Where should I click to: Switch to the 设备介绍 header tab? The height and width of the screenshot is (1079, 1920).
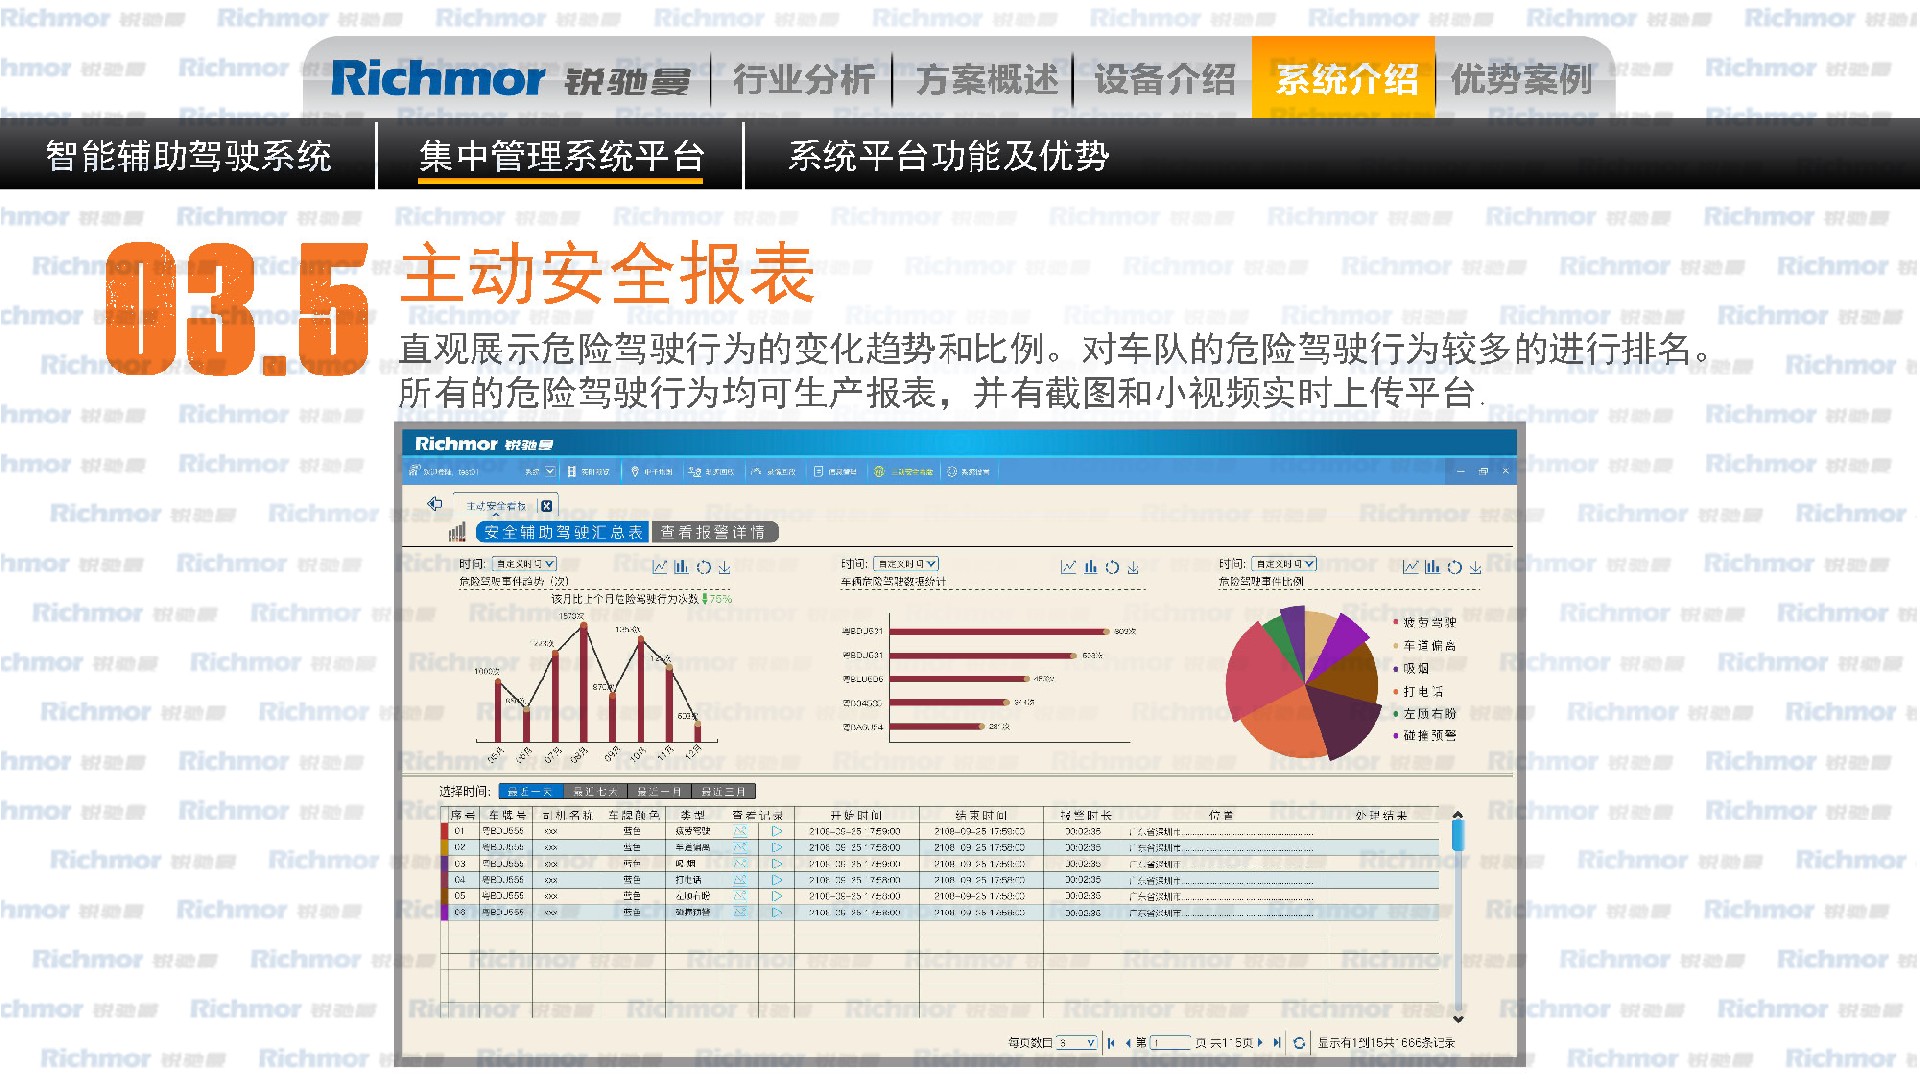click(x=1164, y=79)
